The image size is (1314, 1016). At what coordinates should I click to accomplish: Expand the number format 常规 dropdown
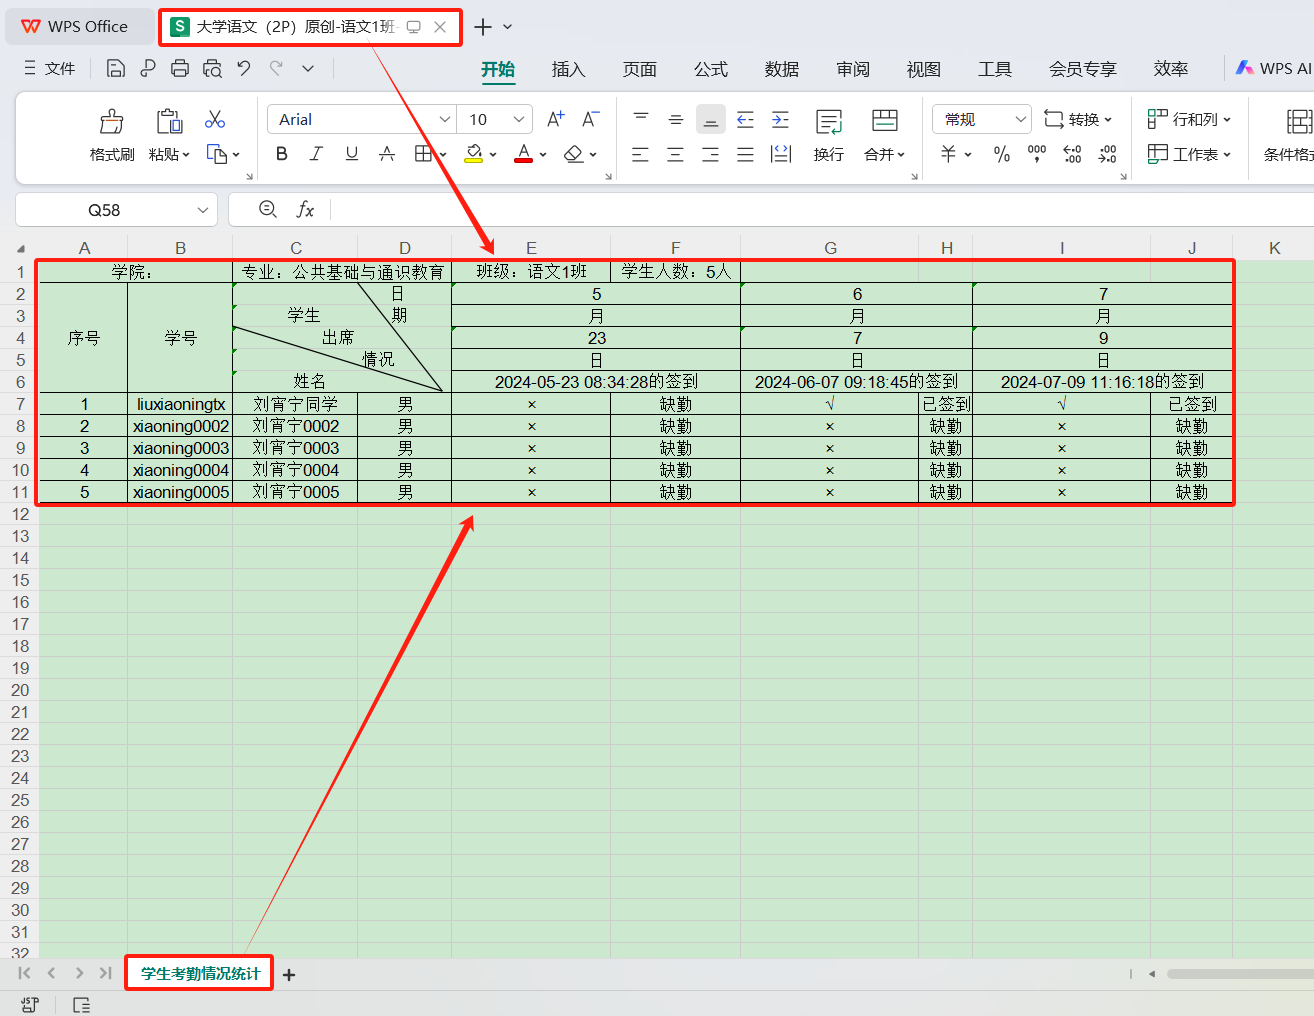(x=1020, y=119)
